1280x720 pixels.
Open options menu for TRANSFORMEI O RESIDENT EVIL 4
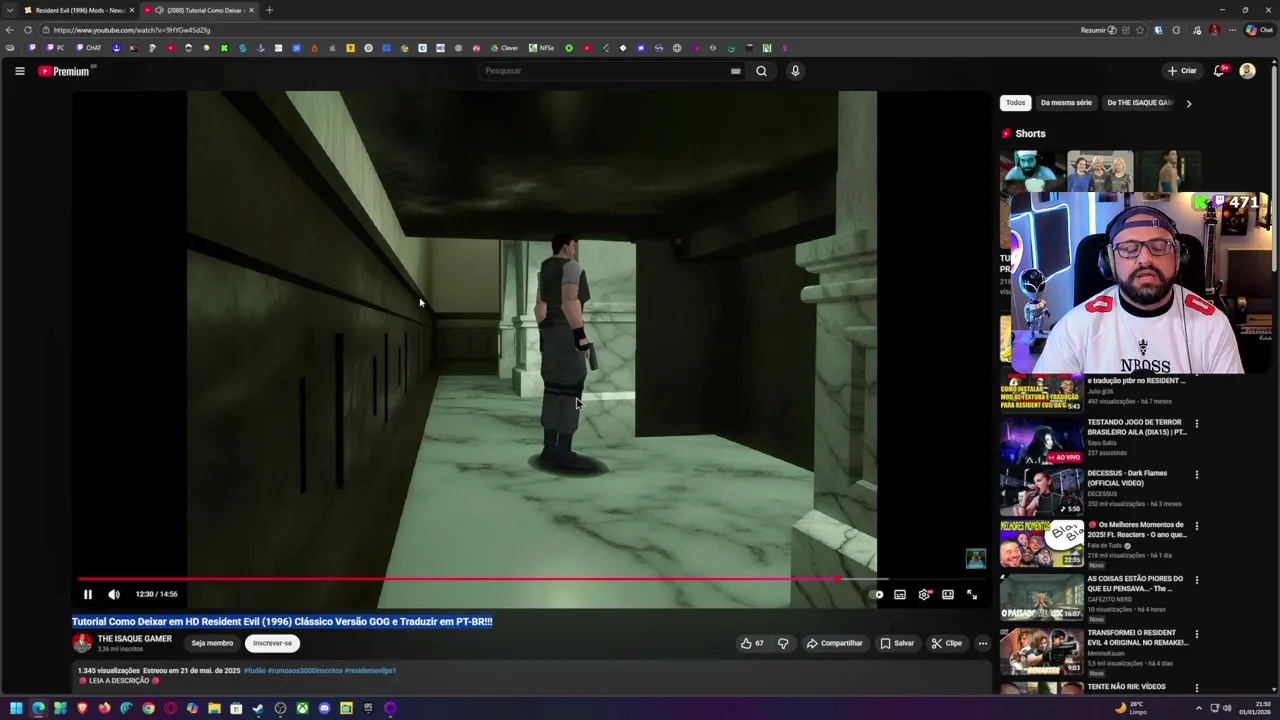coord(1196,635)
